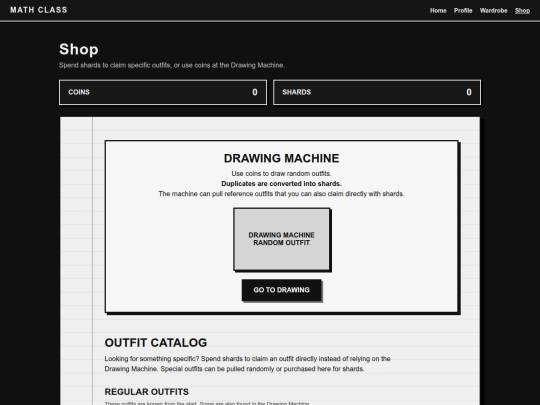Click 'The machine can pull reference outfits' line

pyautogui.click(x=281, y=194)
